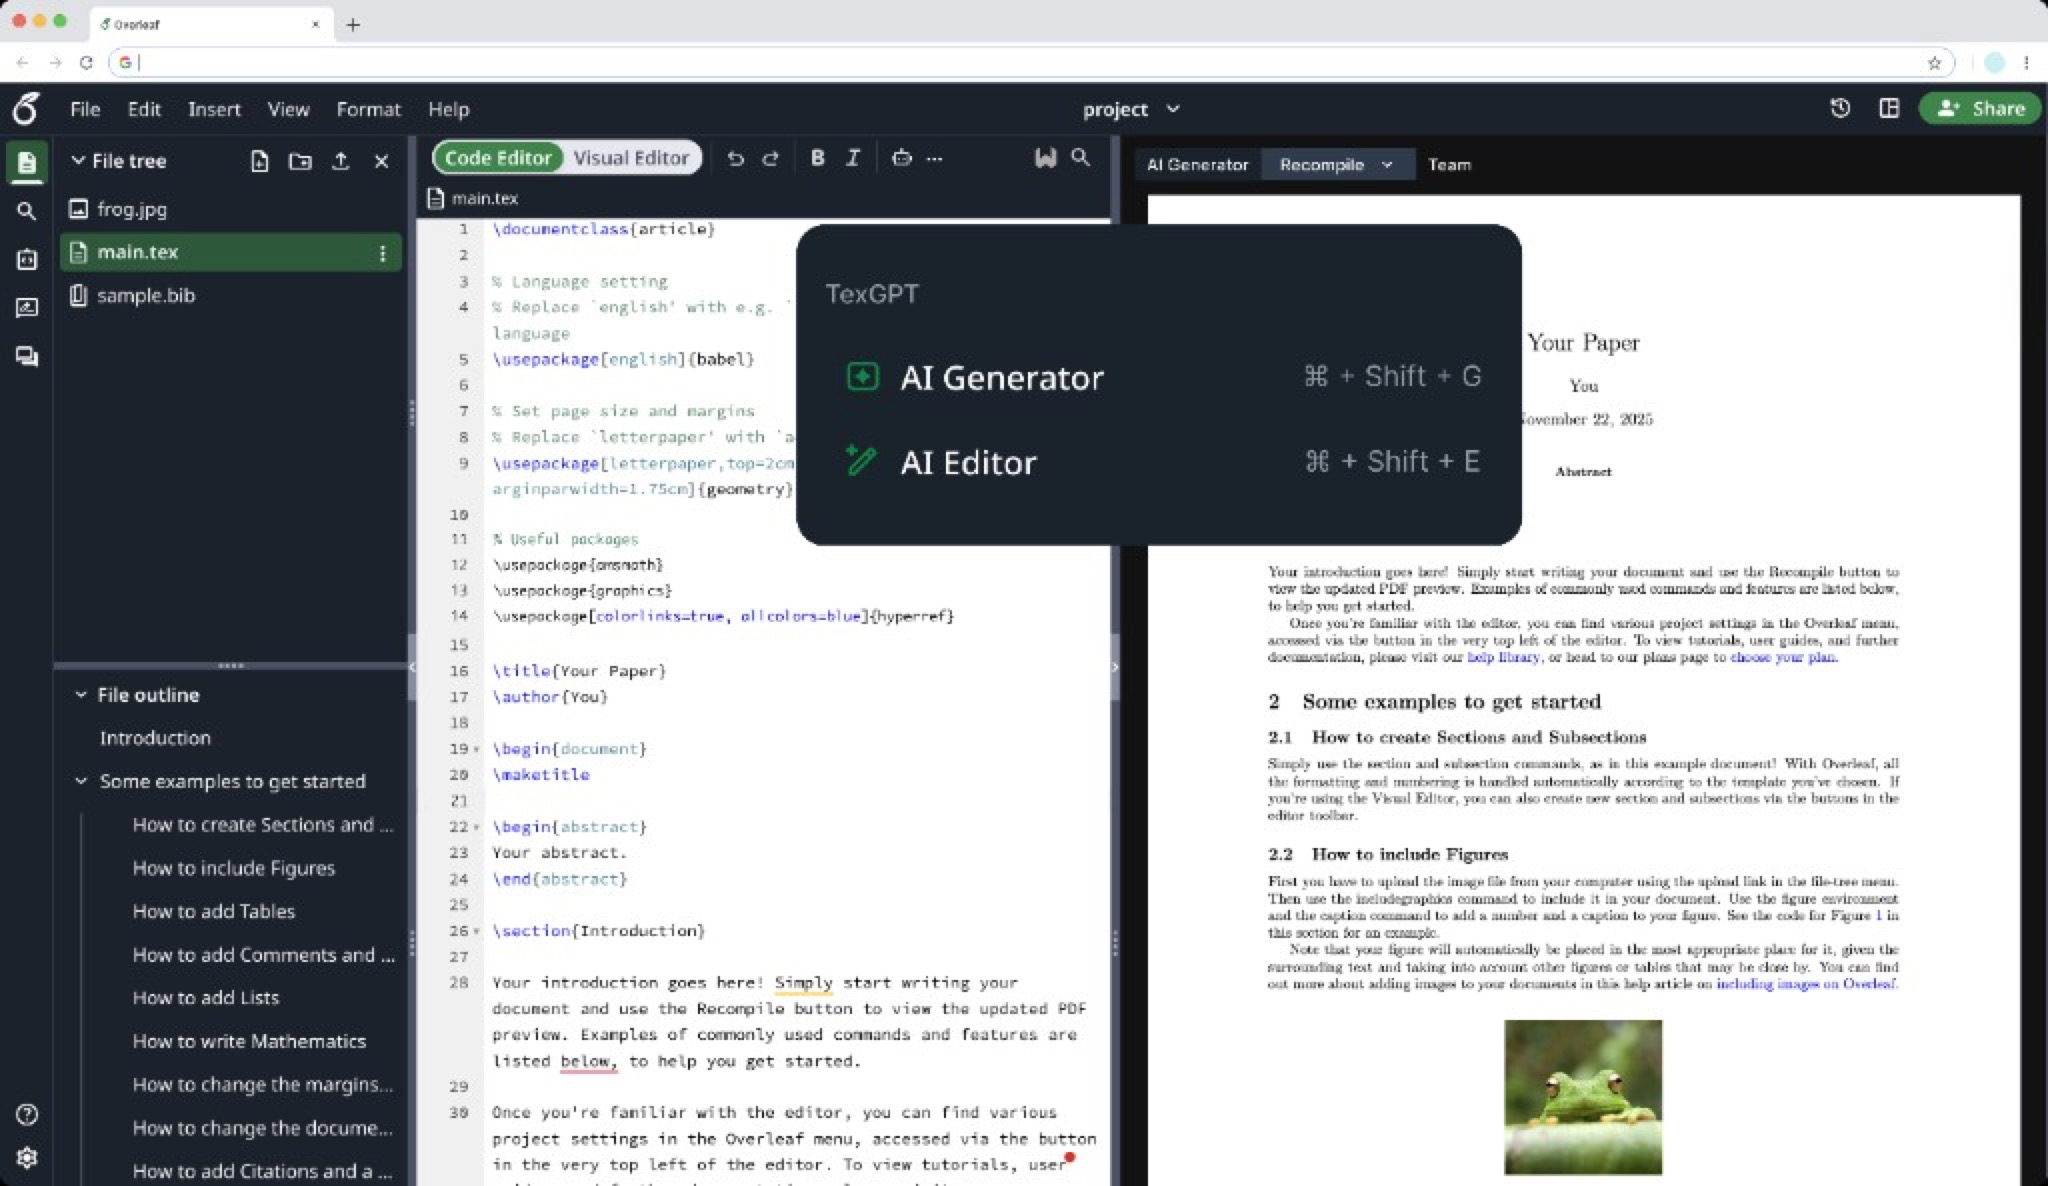Jump to How to write Mathematics outline

(249, 1041)
